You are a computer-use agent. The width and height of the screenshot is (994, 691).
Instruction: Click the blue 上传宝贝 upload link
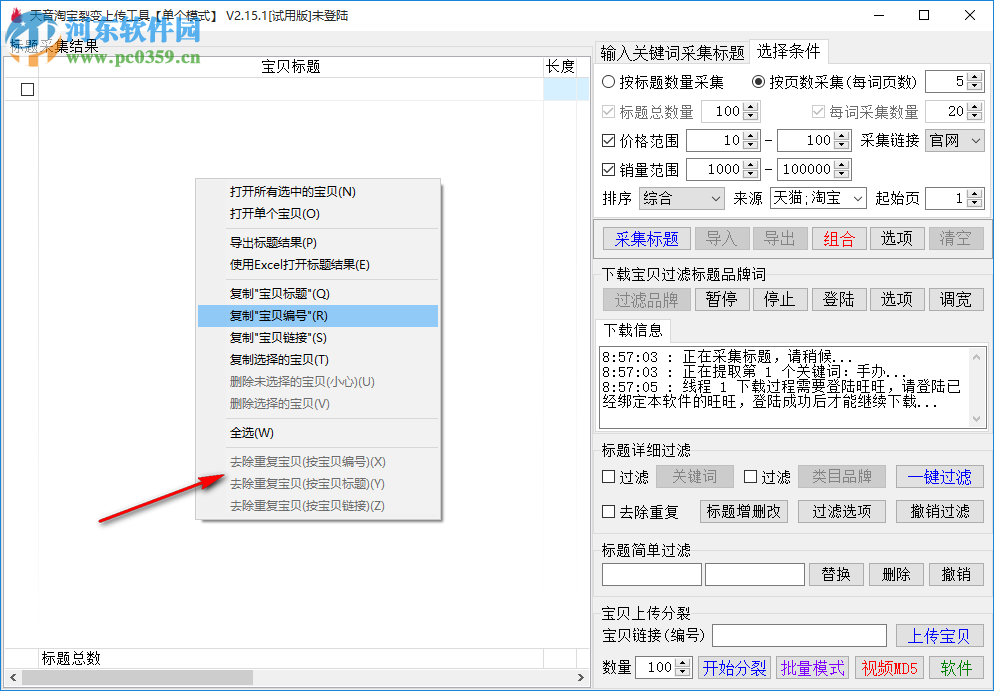pos(940,635)
